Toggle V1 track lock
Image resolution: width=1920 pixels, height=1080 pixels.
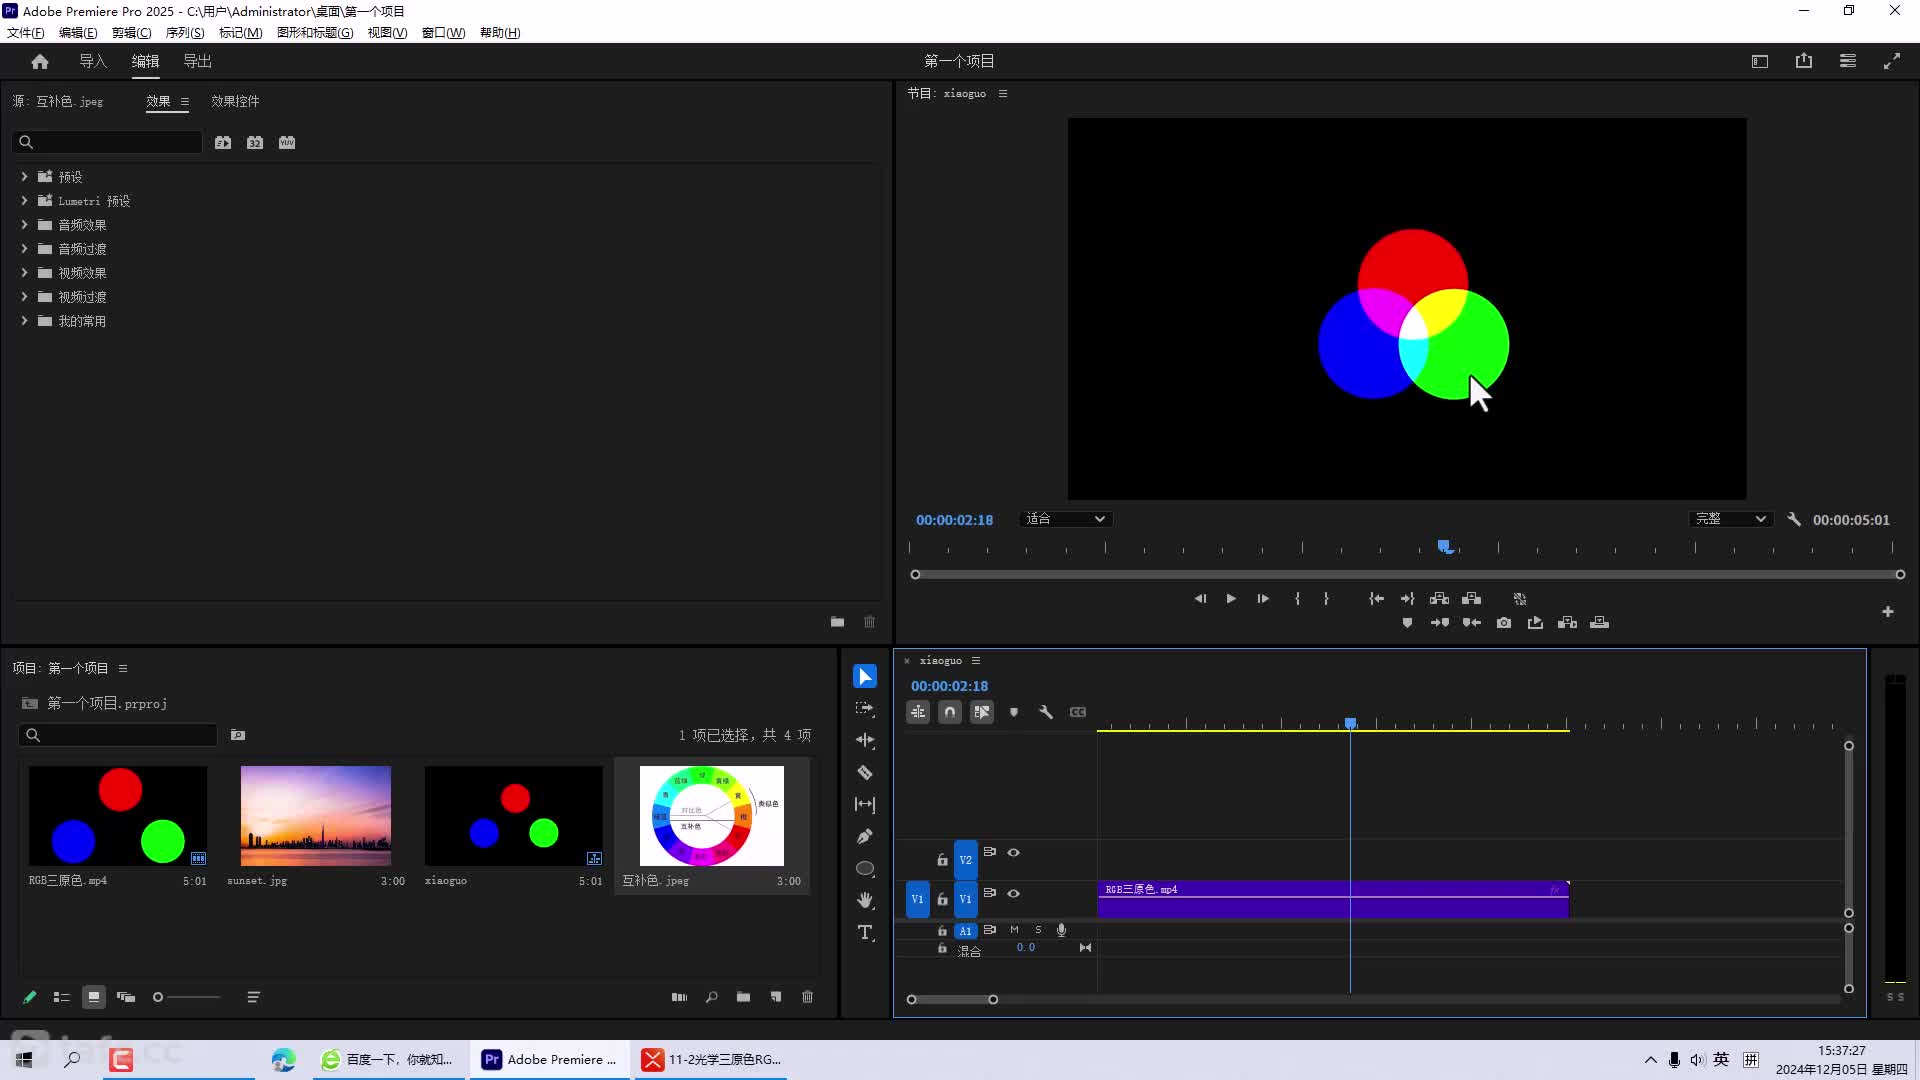tap(942, 899)
